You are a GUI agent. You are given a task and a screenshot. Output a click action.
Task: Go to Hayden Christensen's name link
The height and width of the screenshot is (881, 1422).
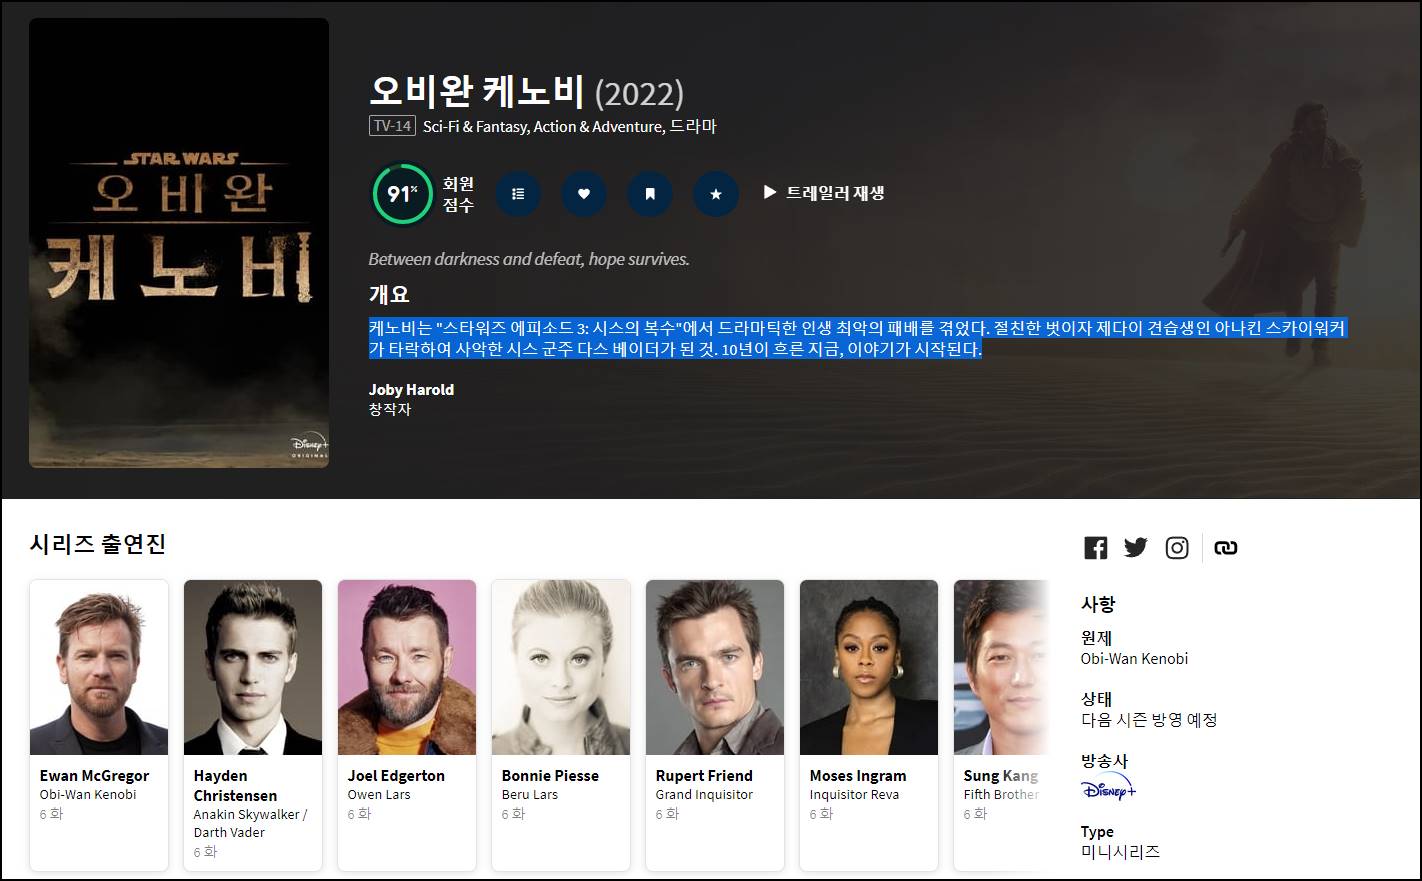(235, 786)
